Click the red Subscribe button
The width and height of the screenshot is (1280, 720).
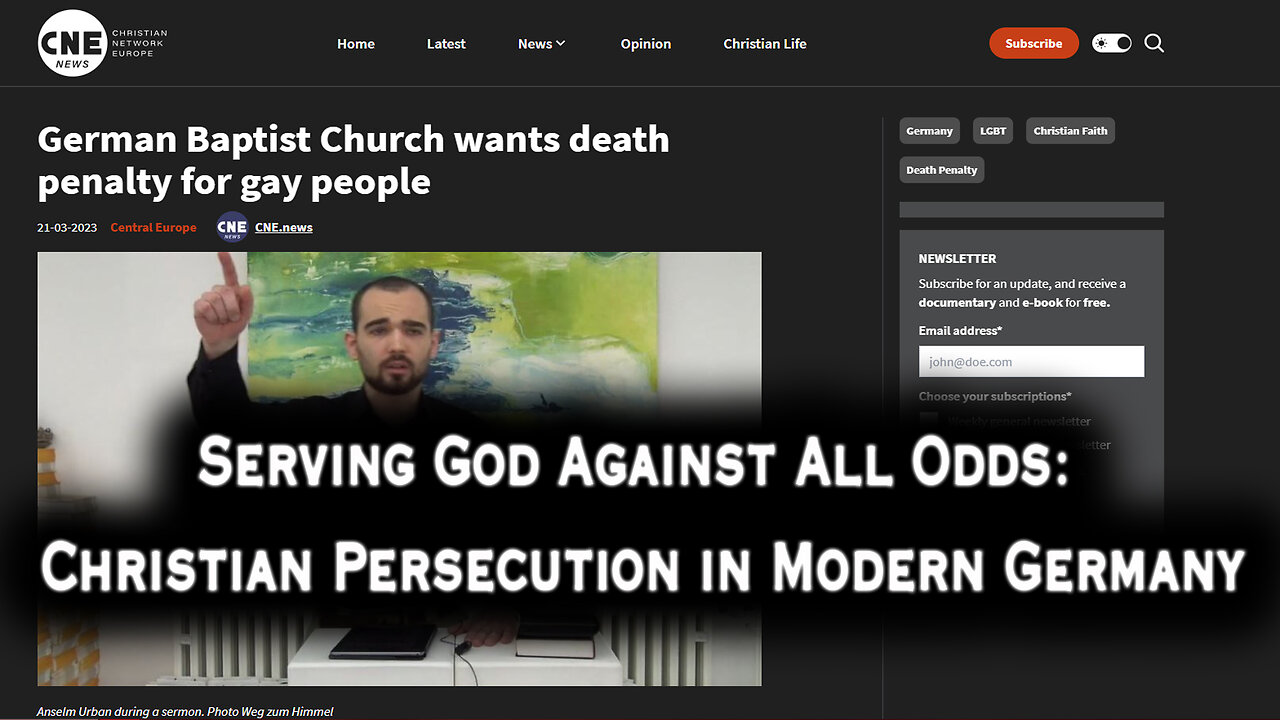pos(1034,43)
